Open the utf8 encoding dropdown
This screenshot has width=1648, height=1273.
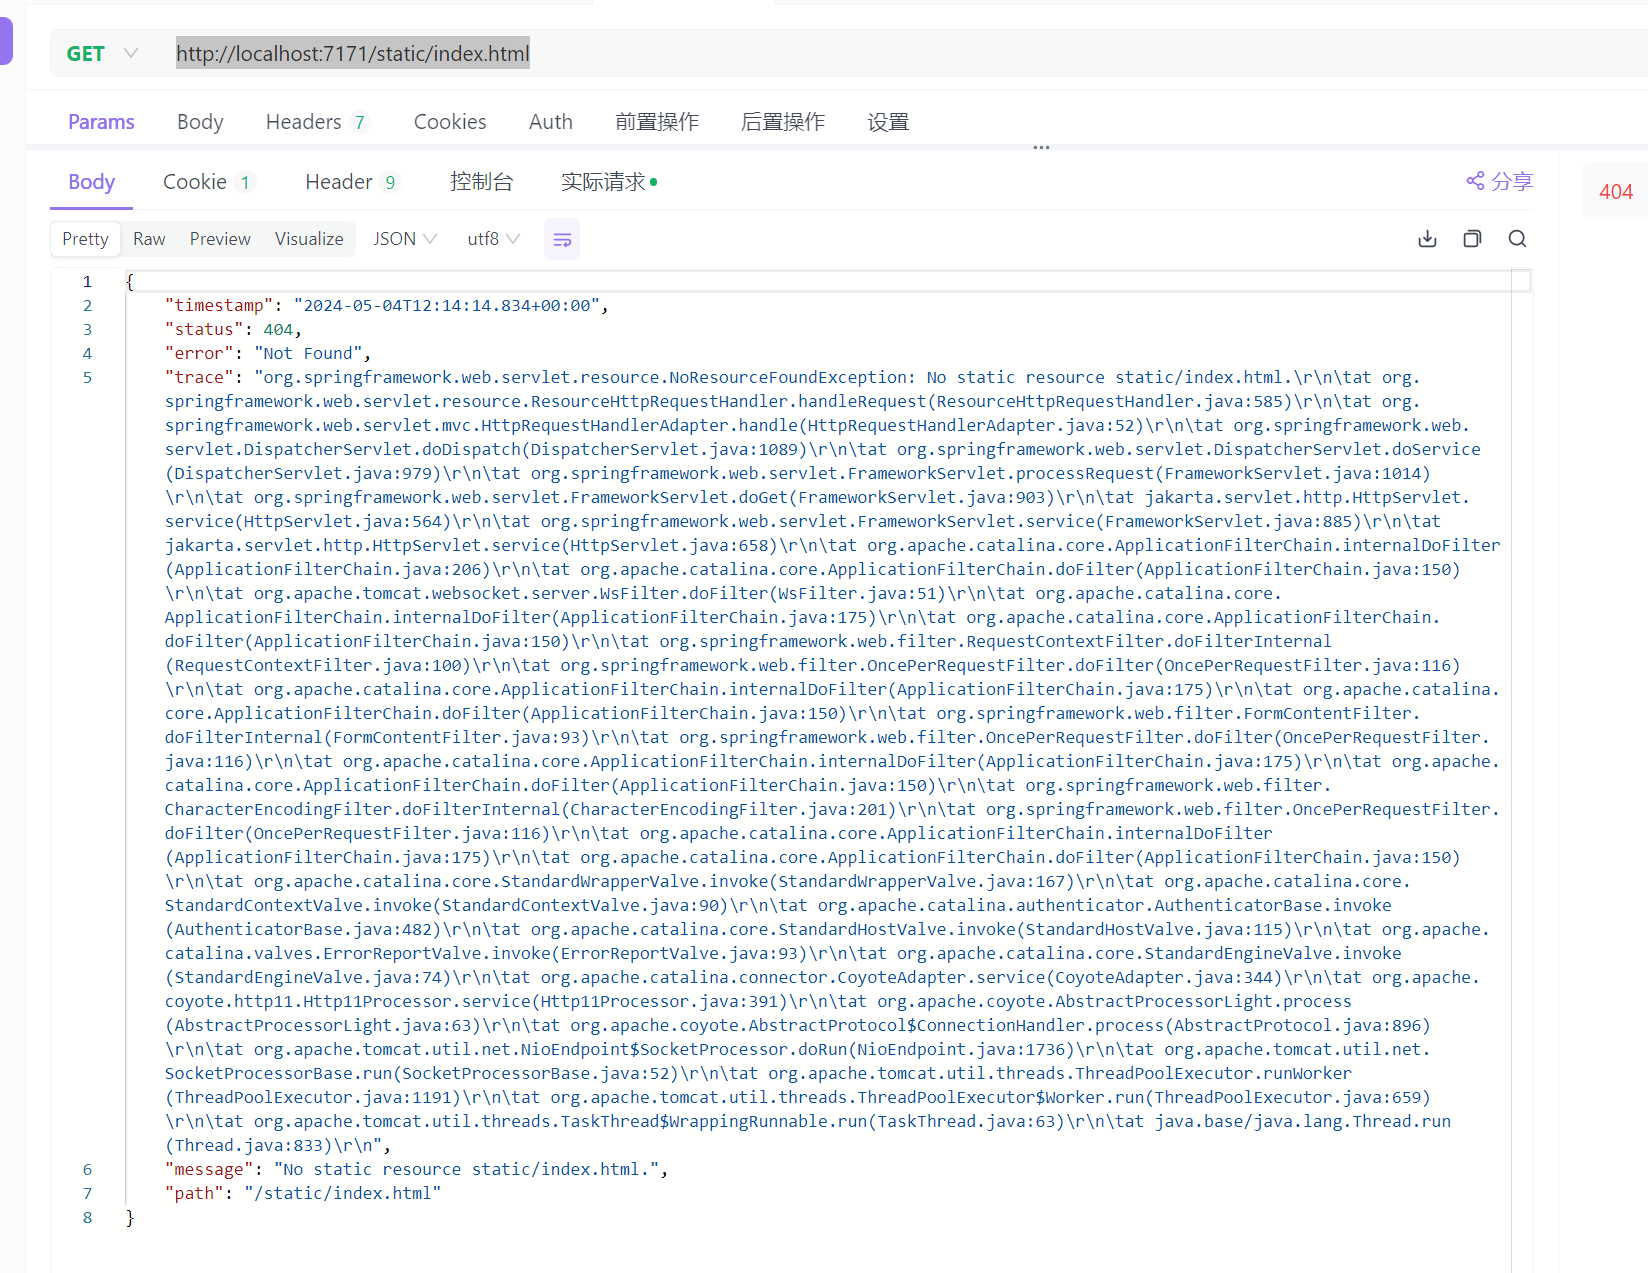click(494, 239)
